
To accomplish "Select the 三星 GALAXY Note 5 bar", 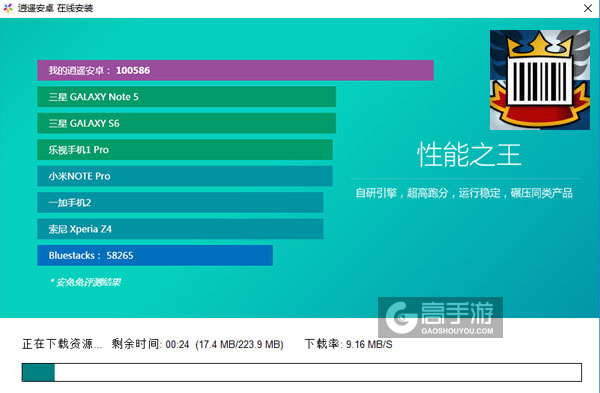I will click(186, 97).
